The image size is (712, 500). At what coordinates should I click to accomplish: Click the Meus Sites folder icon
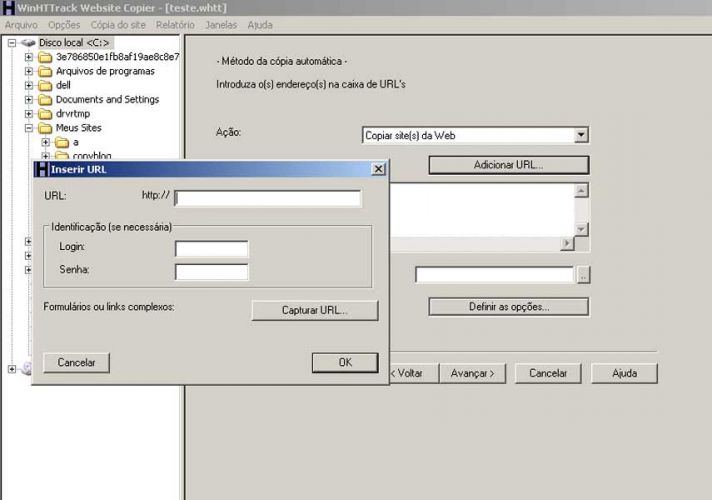point(45,128)
